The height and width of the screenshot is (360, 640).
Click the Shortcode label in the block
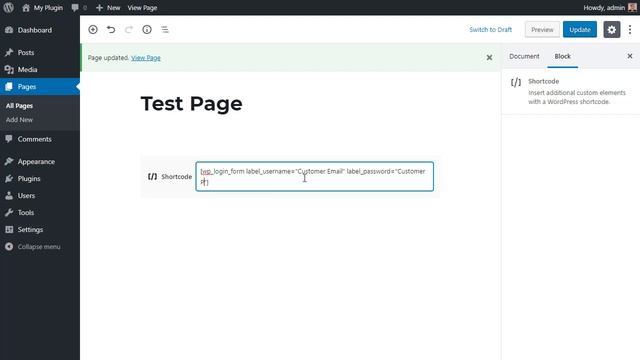click(176, 177)
